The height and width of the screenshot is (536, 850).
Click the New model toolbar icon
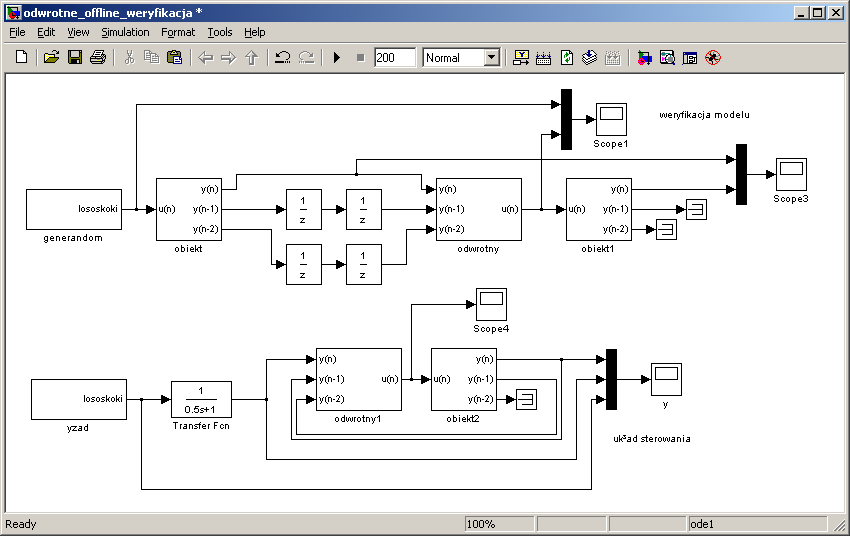pos(22,58)
